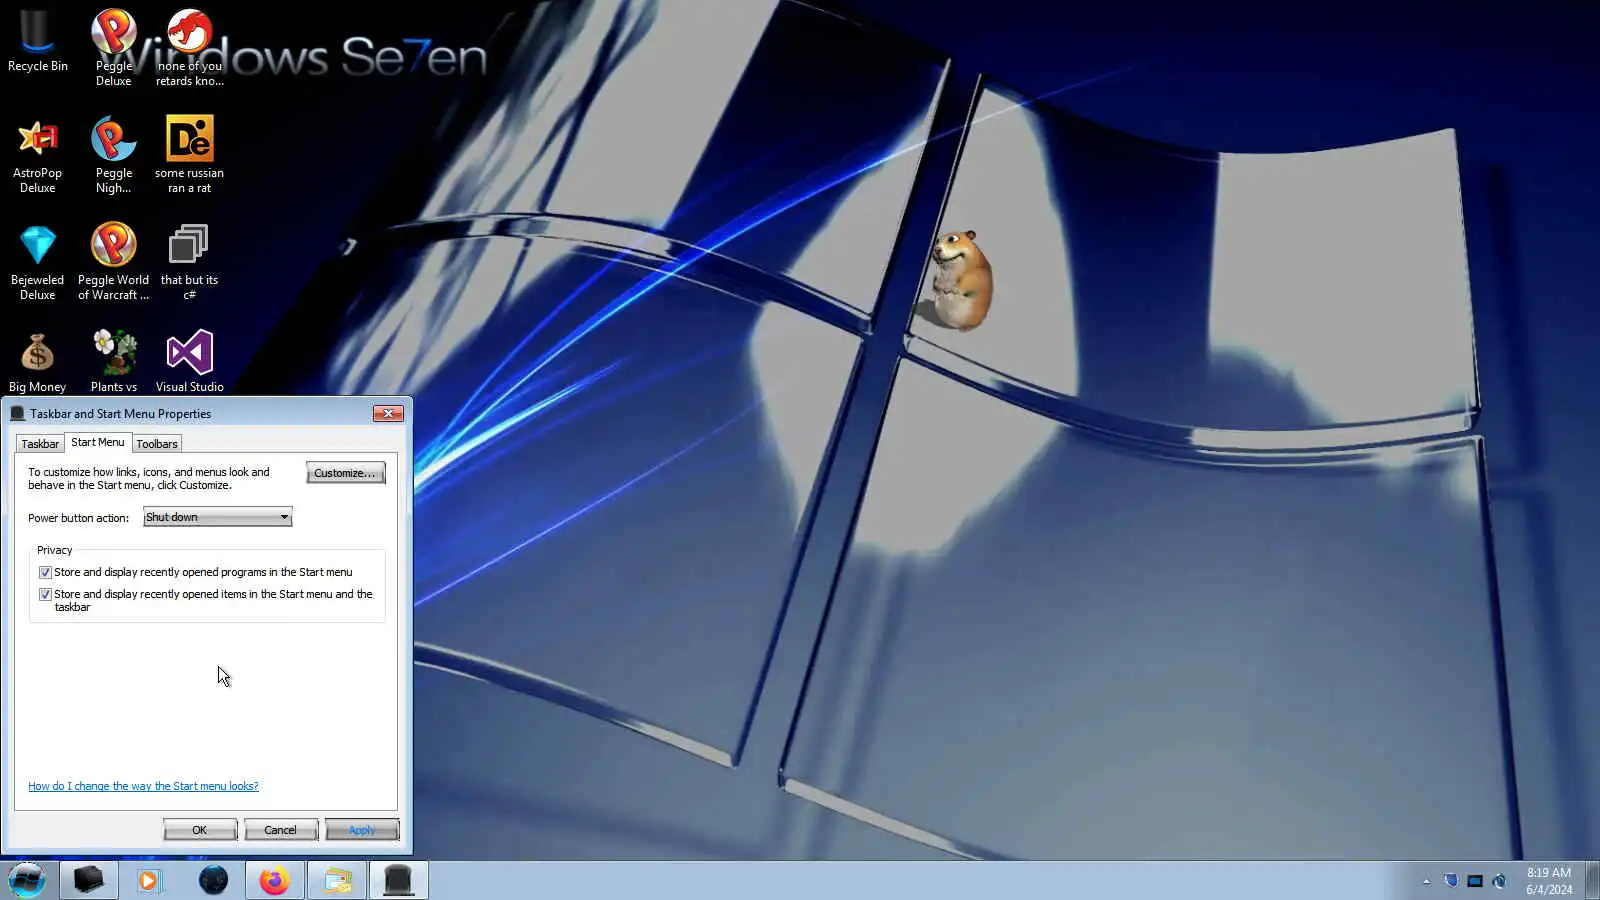Launch Firefox from the taskbar

pos(274,880)
